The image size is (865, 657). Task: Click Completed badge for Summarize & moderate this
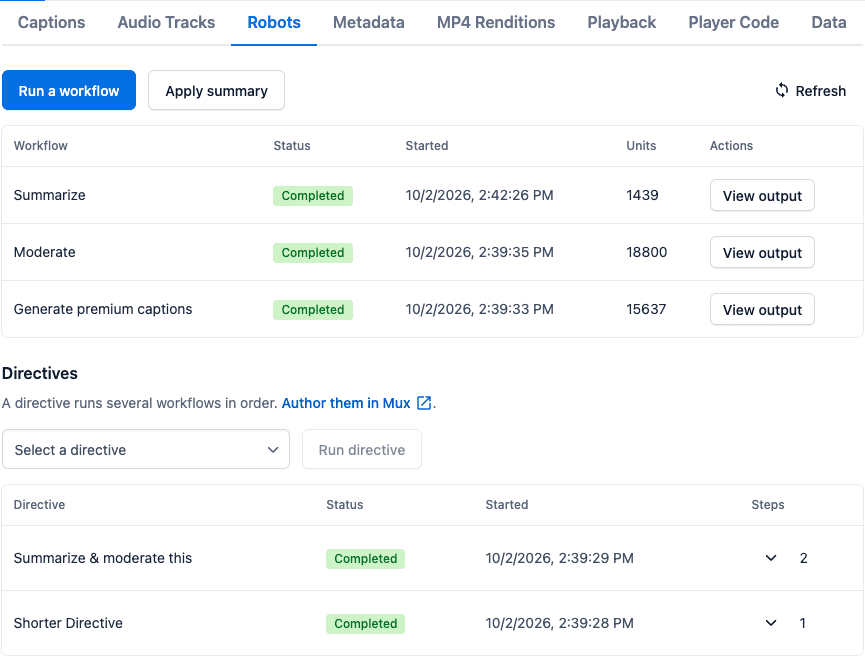(365, 559)
